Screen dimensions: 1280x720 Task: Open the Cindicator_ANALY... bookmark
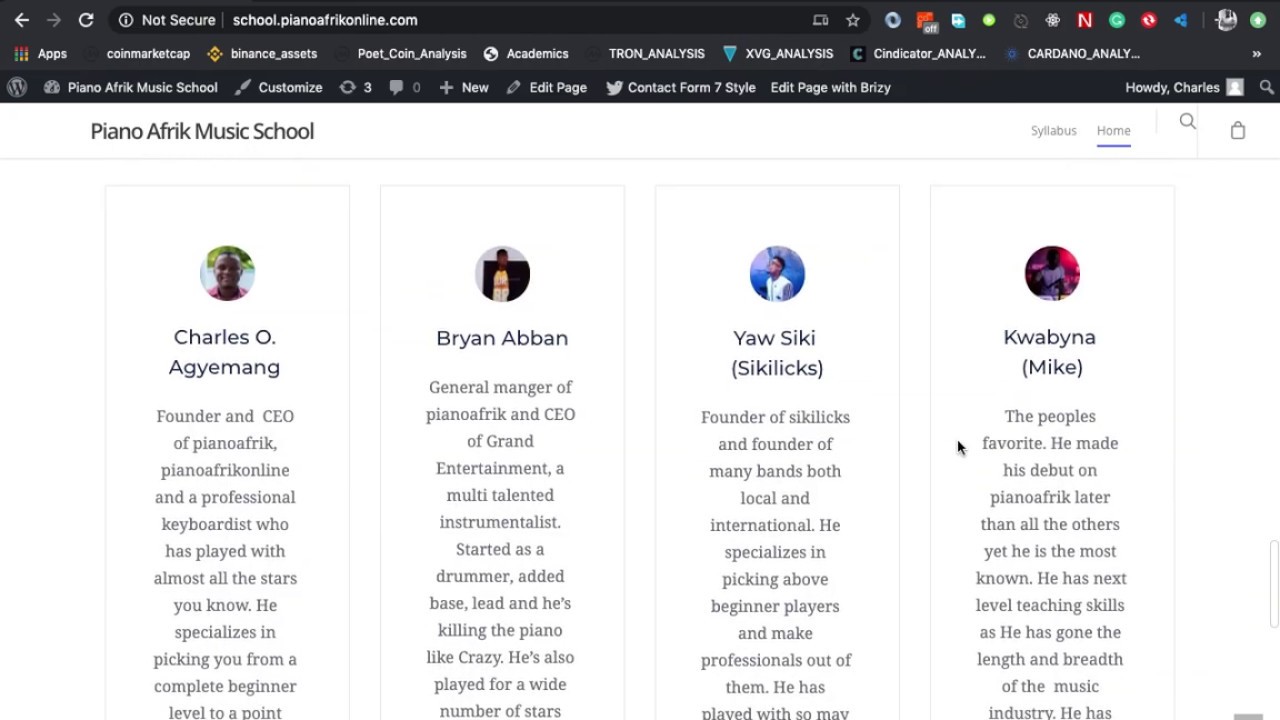tap(918, 54)
